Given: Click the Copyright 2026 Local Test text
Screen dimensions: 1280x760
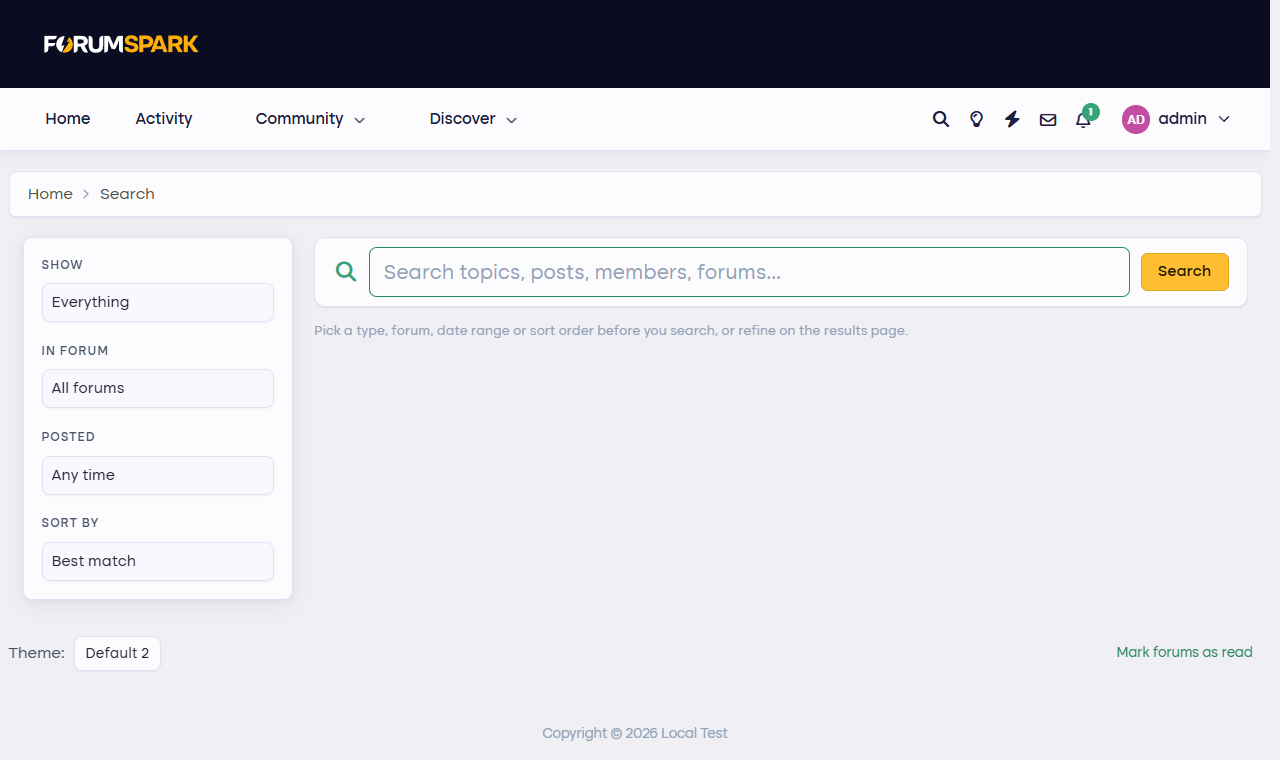Looking at the screenshot, I should click(635, 733).
